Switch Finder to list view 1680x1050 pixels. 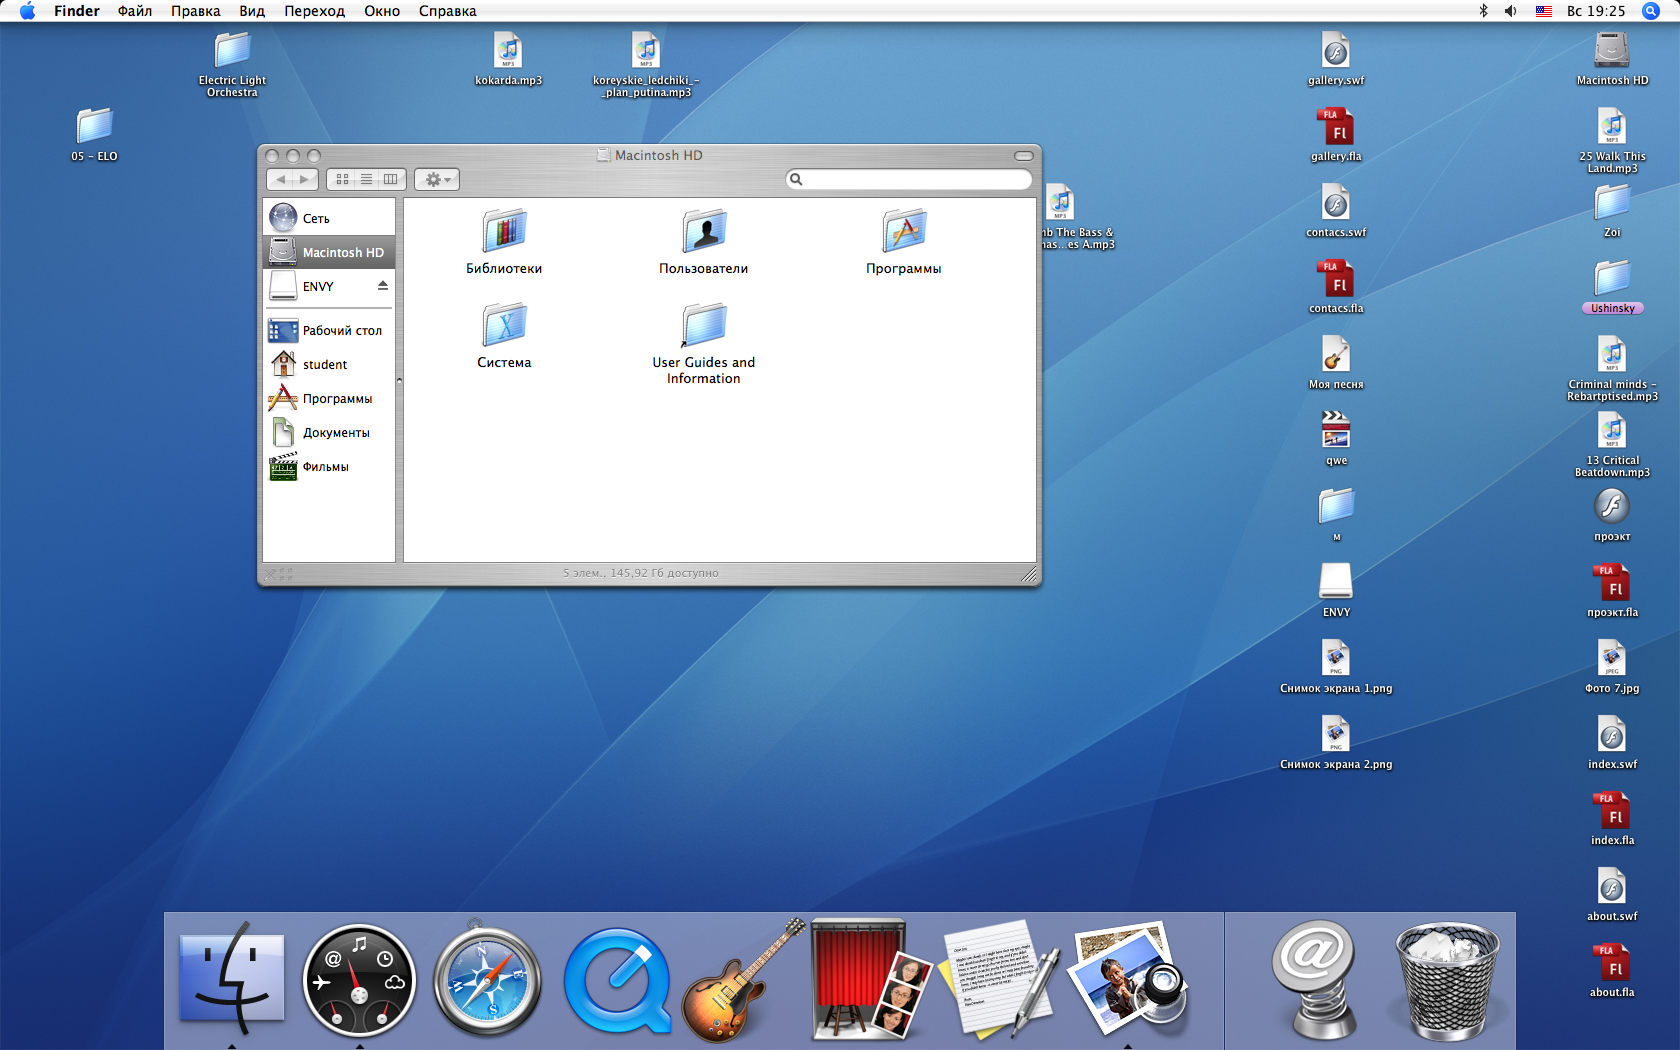pyautogui.click(x=367, y=179)
